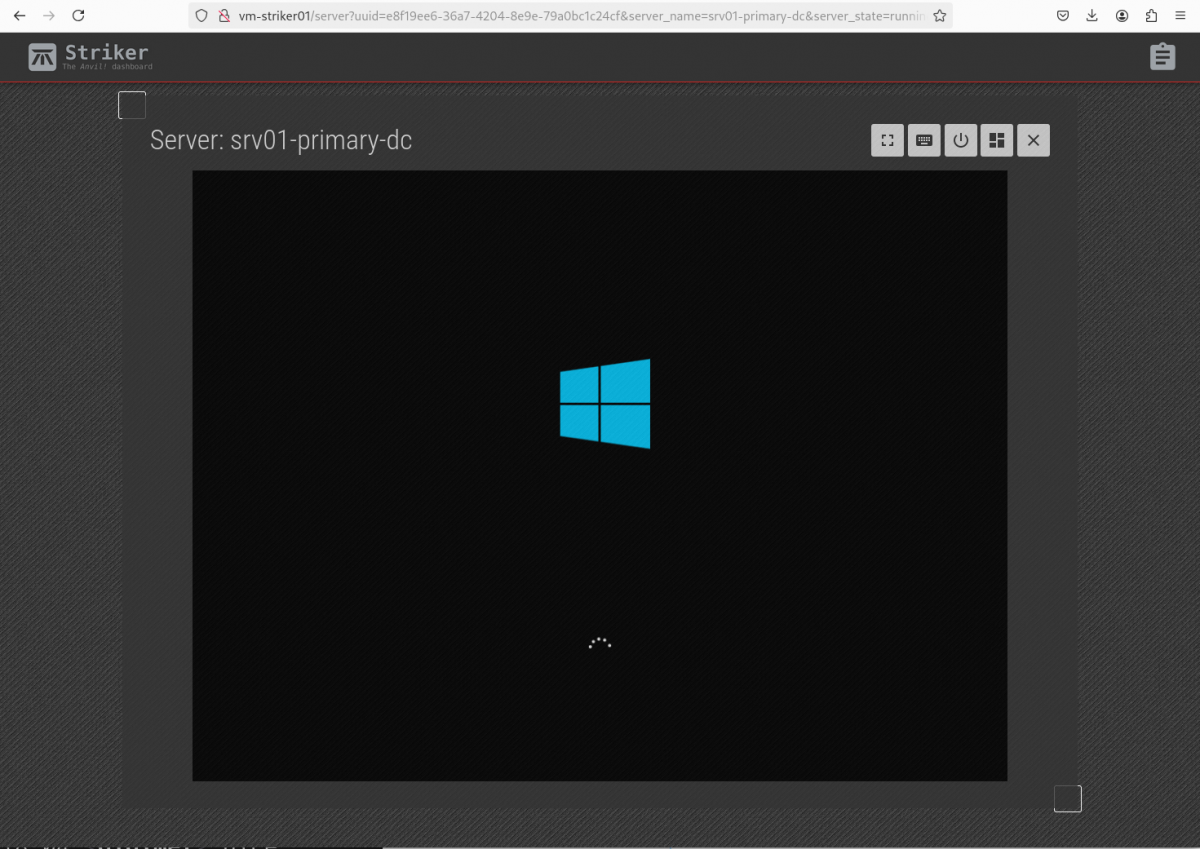Click the Windows logo in the console
1200x849 pixels.
click(605, 404)
